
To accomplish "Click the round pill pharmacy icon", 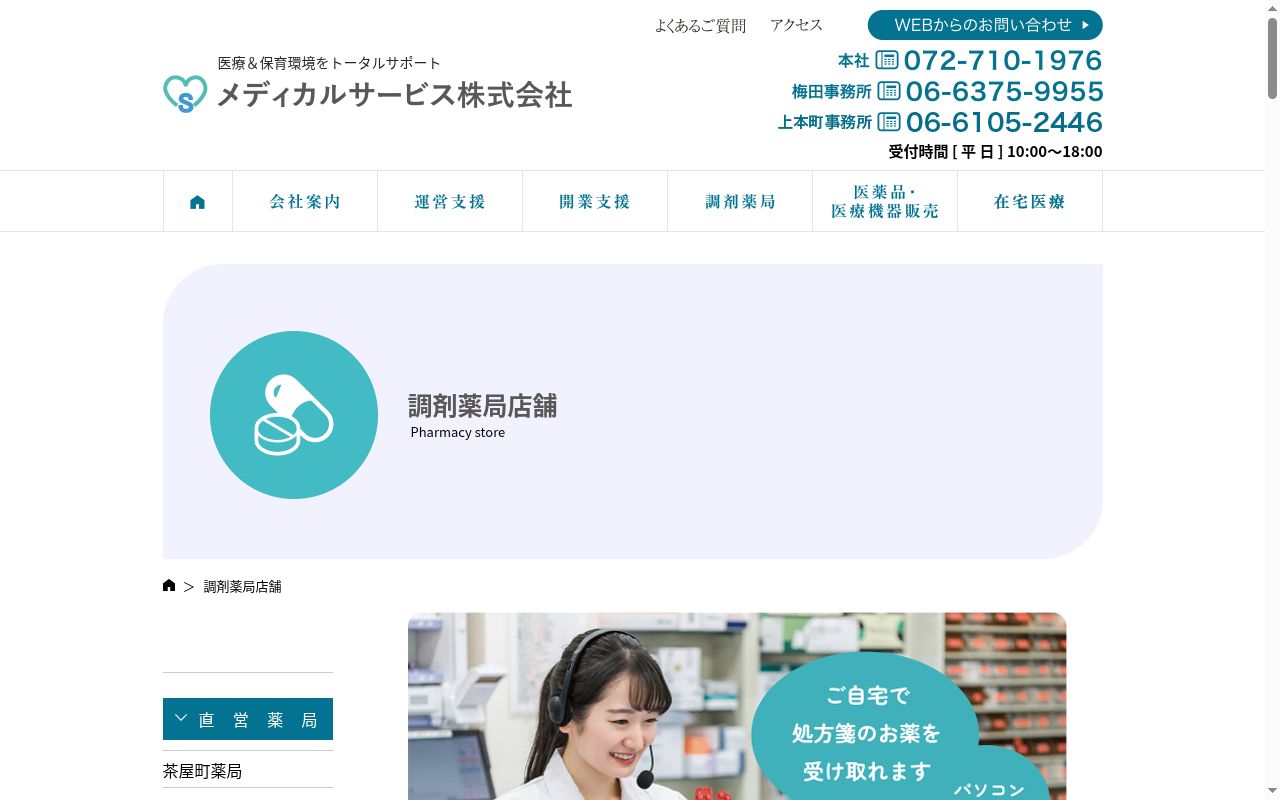I will [x=294, y=415].
